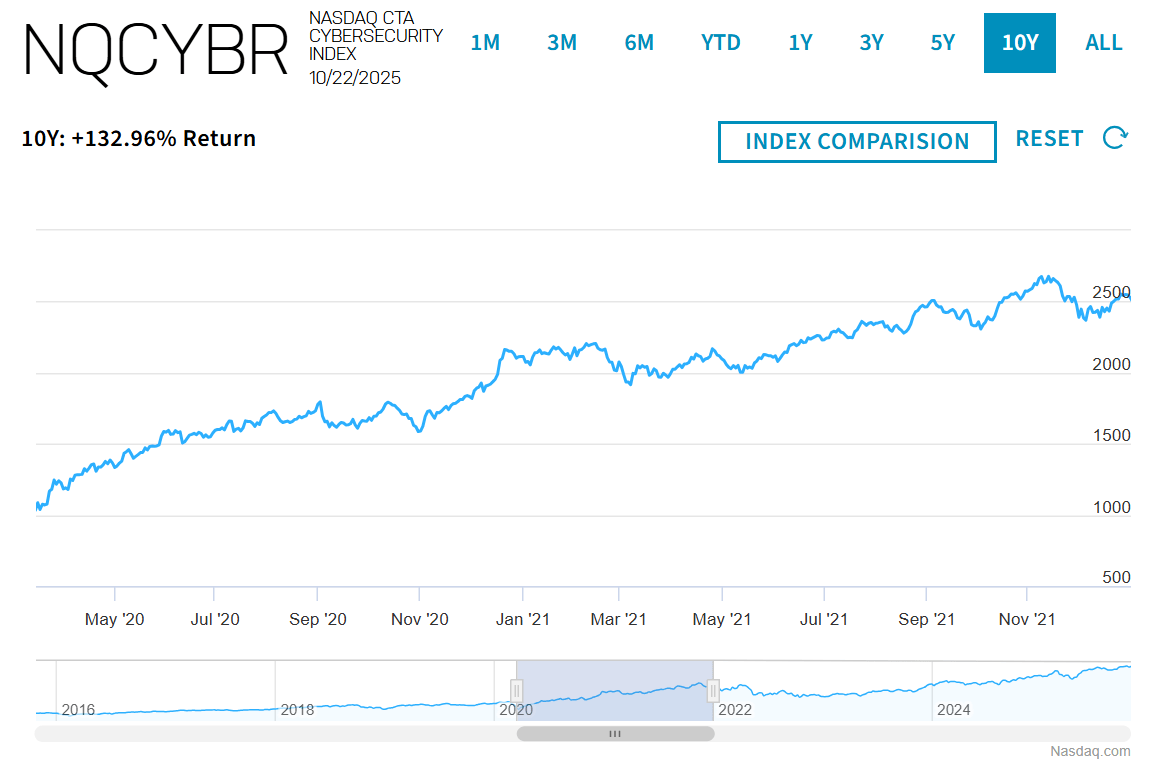
Task: Click the 10/22/2025 date text
Action: 355,78
